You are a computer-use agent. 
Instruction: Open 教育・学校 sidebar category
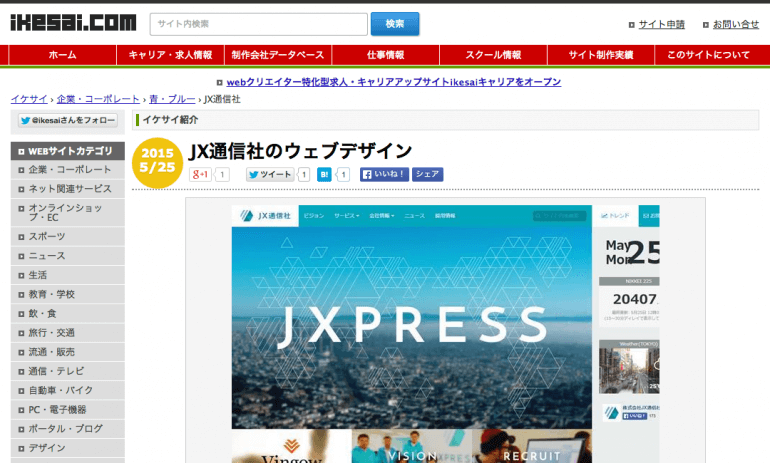coord(68,295)
